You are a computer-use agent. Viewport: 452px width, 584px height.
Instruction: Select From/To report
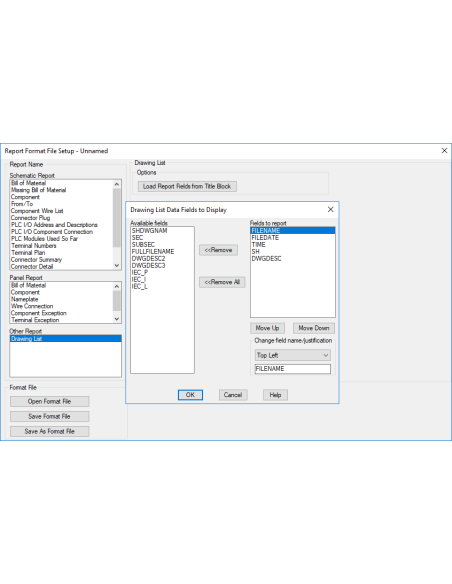pyautogui.click(x=61, y=204)
